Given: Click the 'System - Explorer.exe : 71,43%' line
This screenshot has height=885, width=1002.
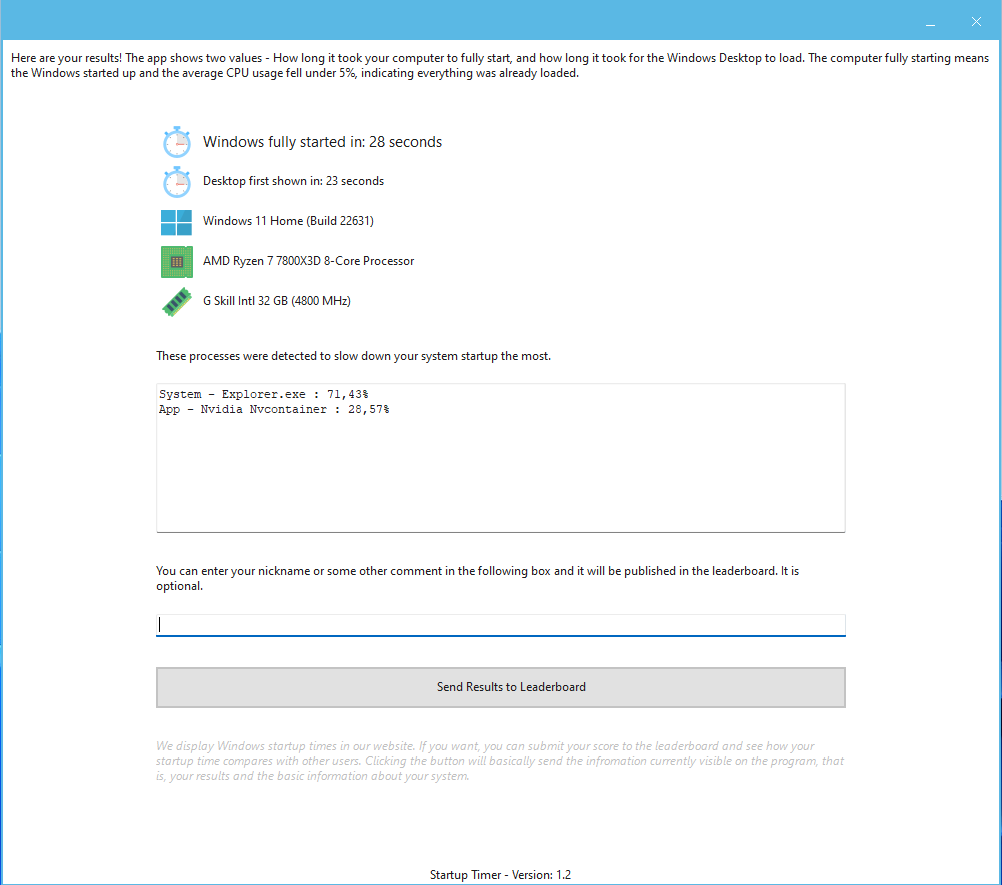Looking at the screenshot, I should [263, 394].
